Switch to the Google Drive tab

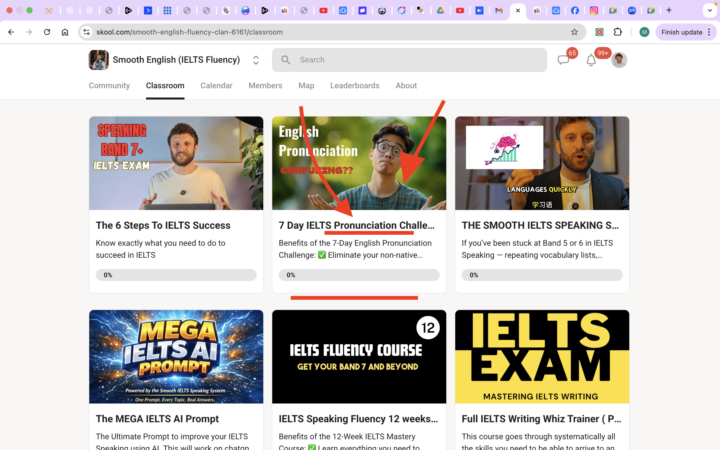tap(440, 11)
